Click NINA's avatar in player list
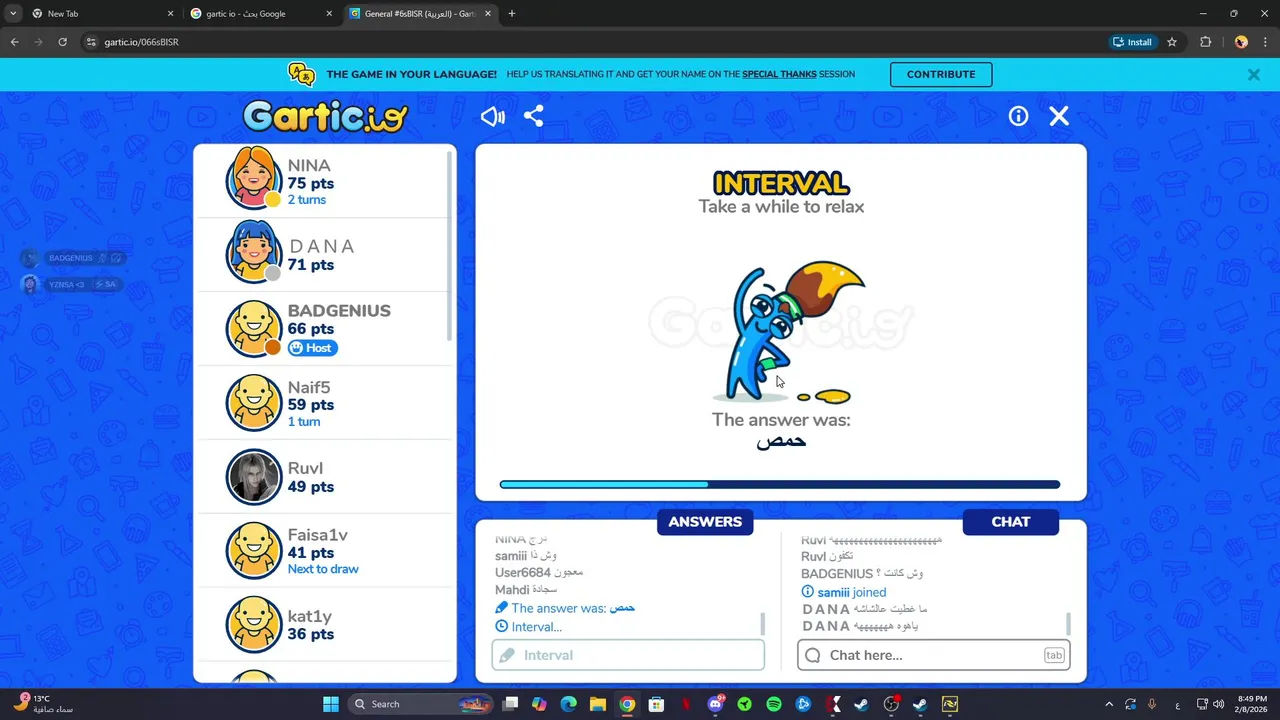 coord(253,177)
